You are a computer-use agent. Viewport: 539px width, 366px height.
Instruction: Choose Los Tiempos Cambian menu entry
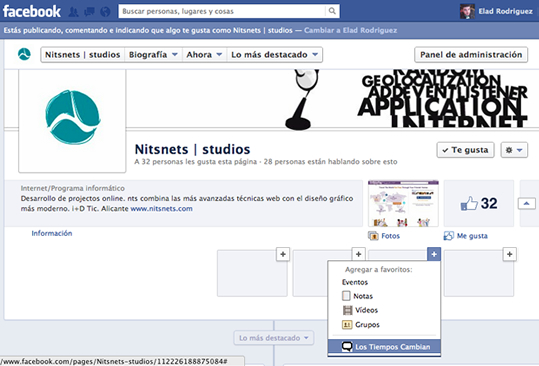384,347
